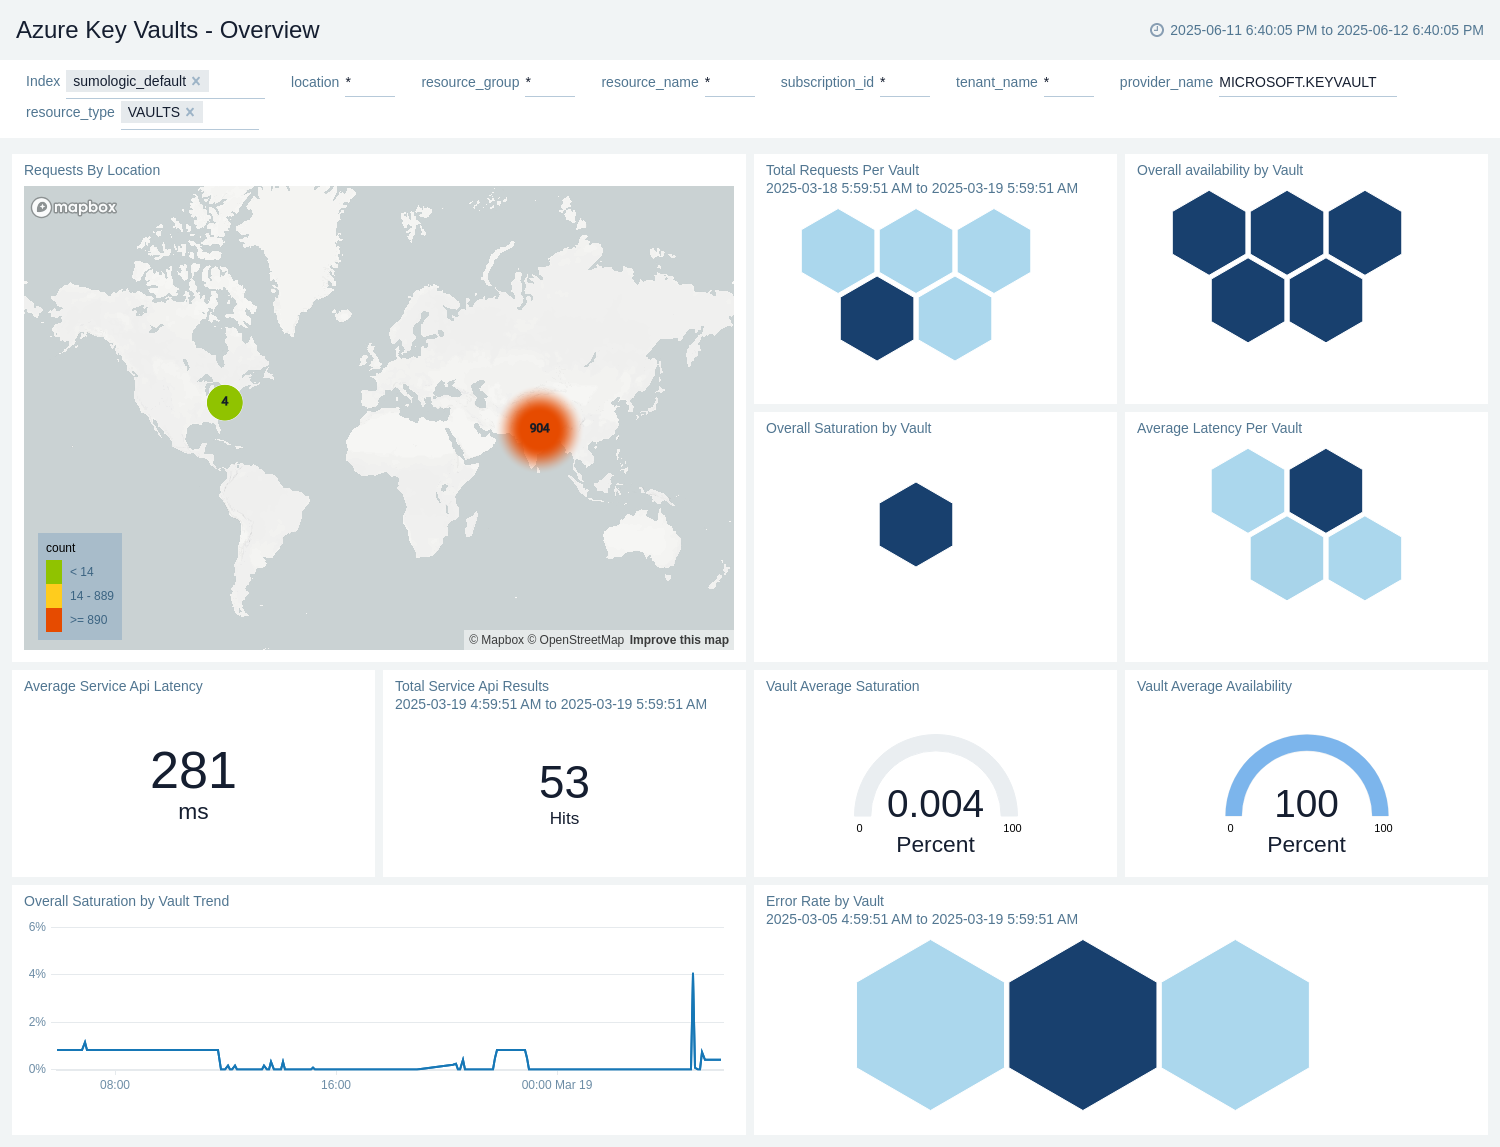Click the 4% spike in saturation trend line

693,975
